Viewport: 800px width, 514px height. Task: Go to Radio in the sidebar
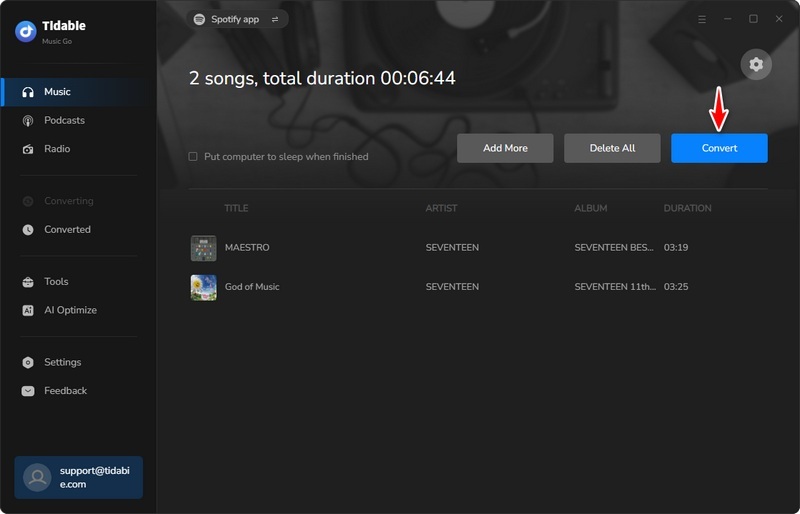click(57, 149)
